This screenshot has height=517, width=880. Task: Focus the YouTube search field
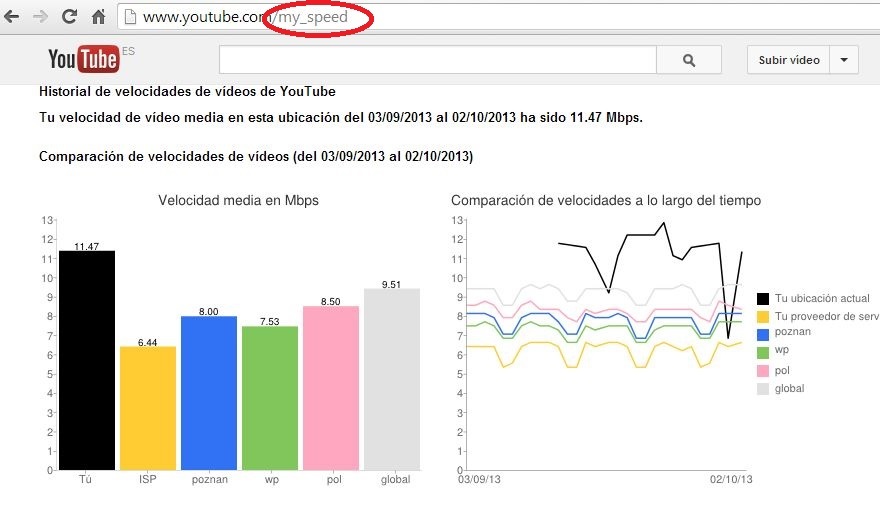click(x=438, y=60)
